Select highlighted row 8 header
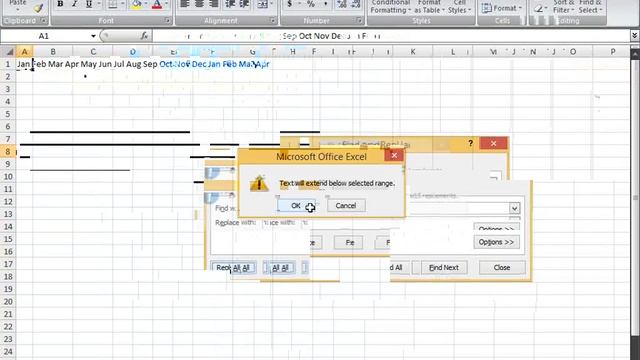Image resolution: width=640 pixels, height=360 pixels. point(8,151)
